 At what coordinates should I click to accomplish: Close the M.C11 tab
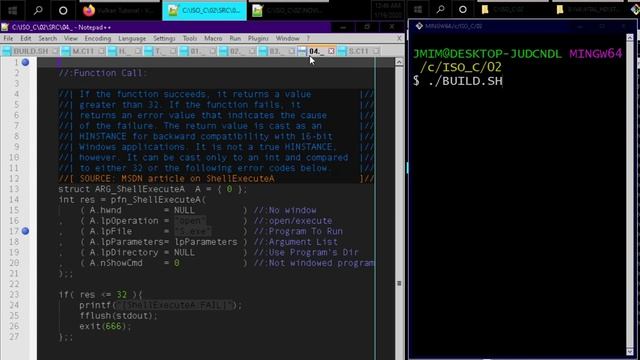(x=101, y=51)
